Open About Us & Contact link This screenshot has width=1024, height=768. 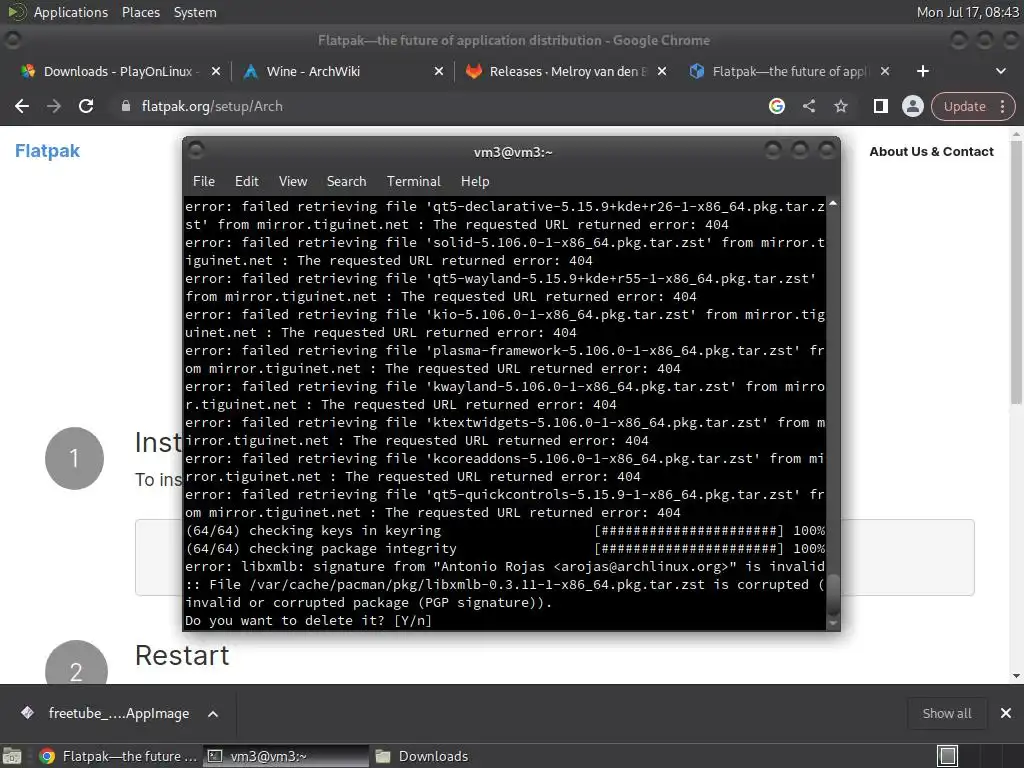click(931, 152)
